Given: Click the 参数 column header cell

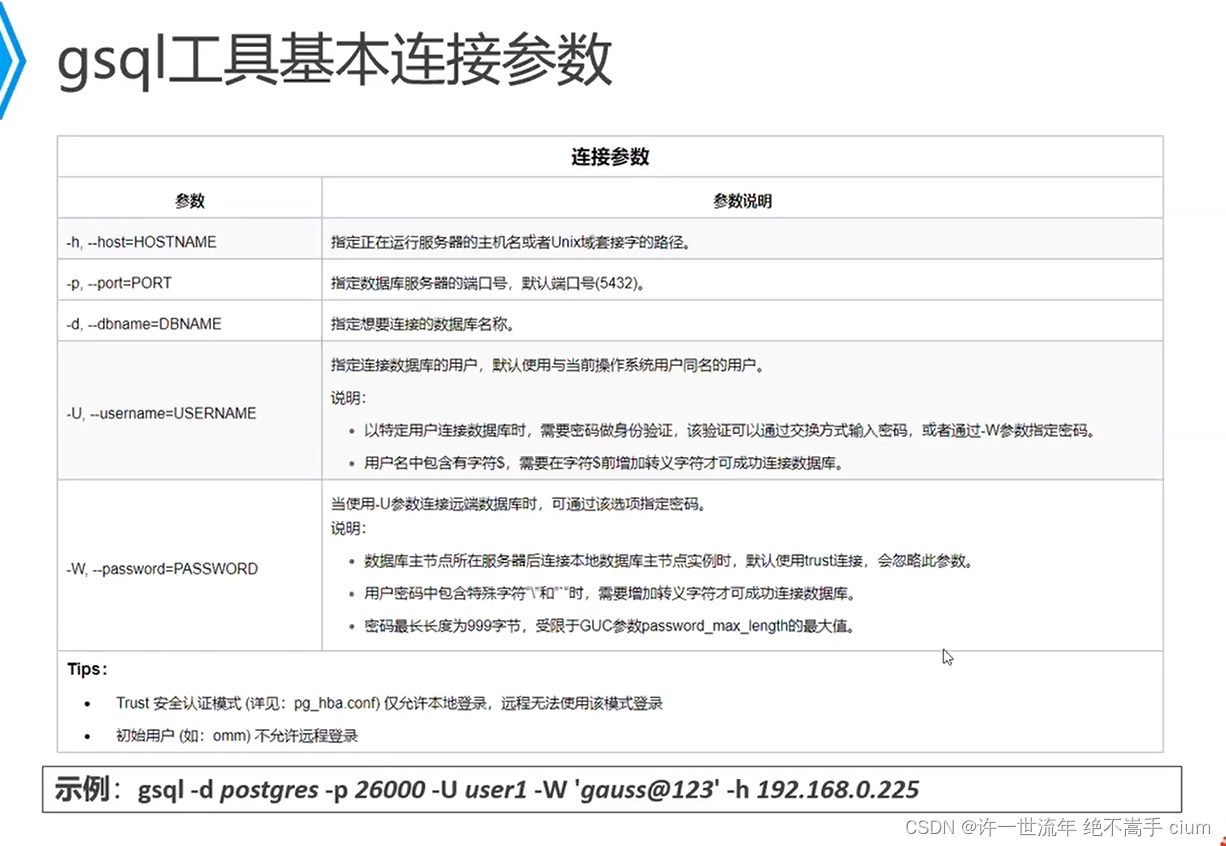Looking at the screenshot, I should [x=190, y=200].
